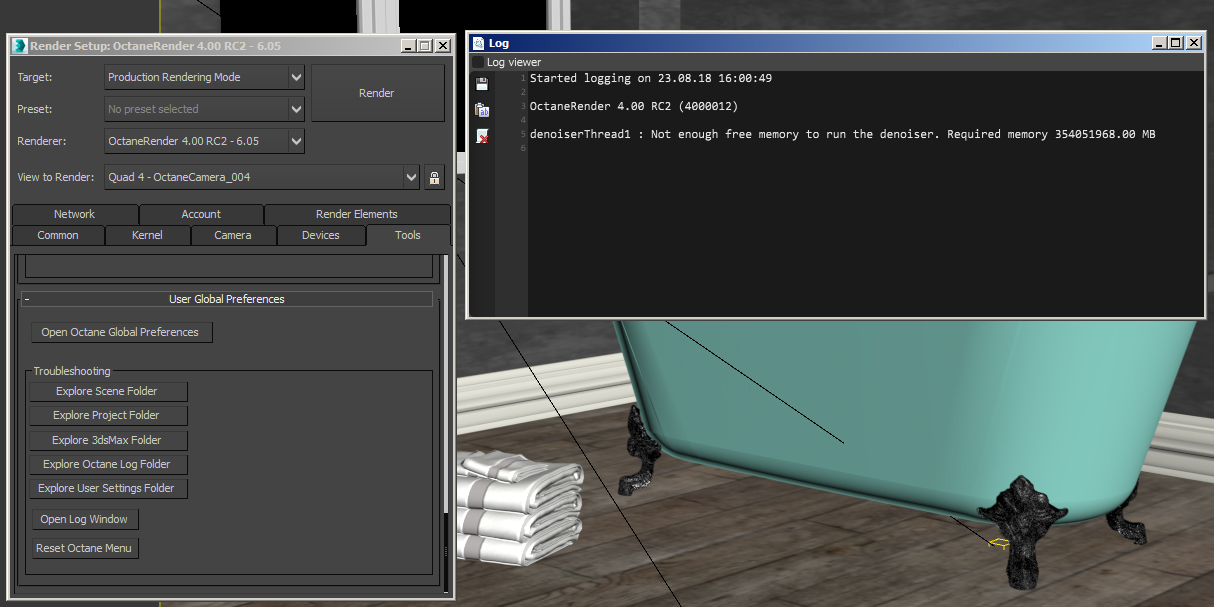Click Explore 3dsMax Folder

click(x=107, y=440)
